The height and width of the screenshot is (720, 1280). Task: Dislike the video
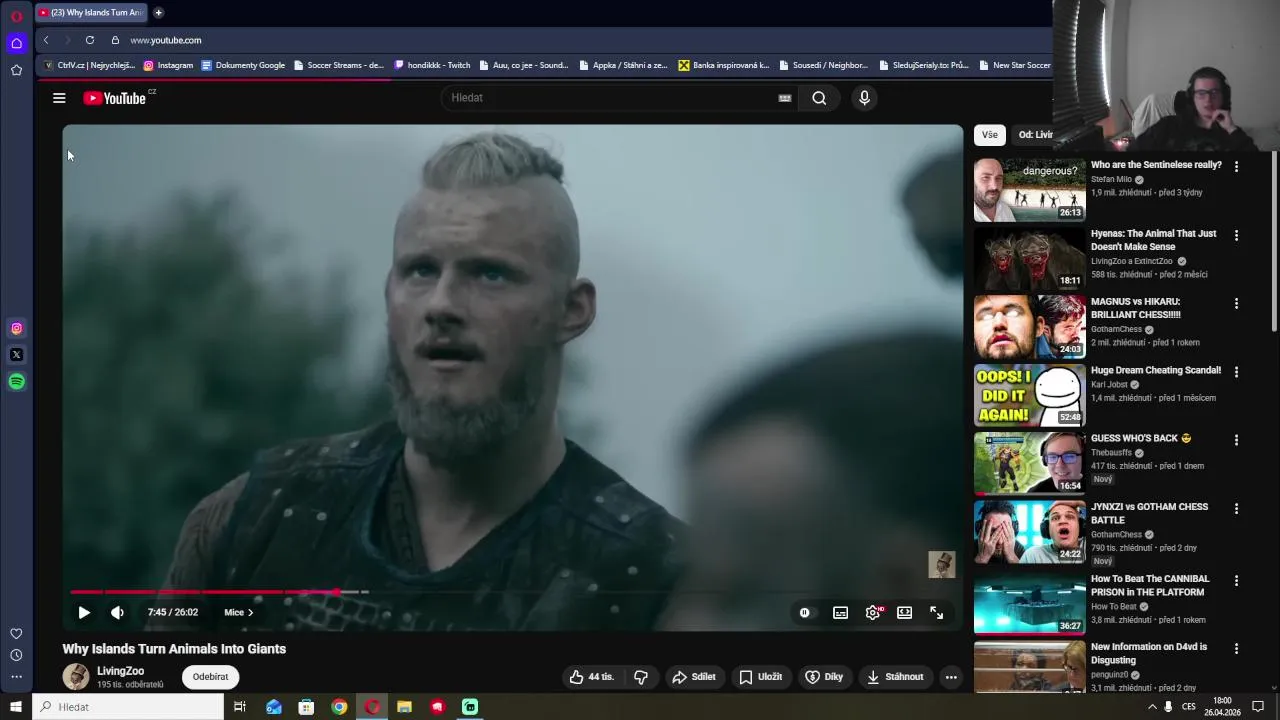coord(641,677)
